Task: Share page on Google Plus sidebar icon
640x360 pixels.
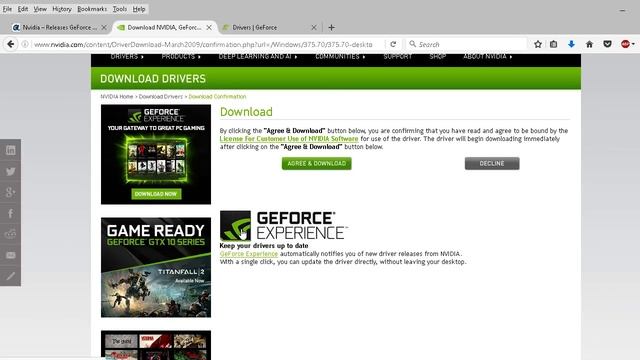Action: [x=11, y=192]
